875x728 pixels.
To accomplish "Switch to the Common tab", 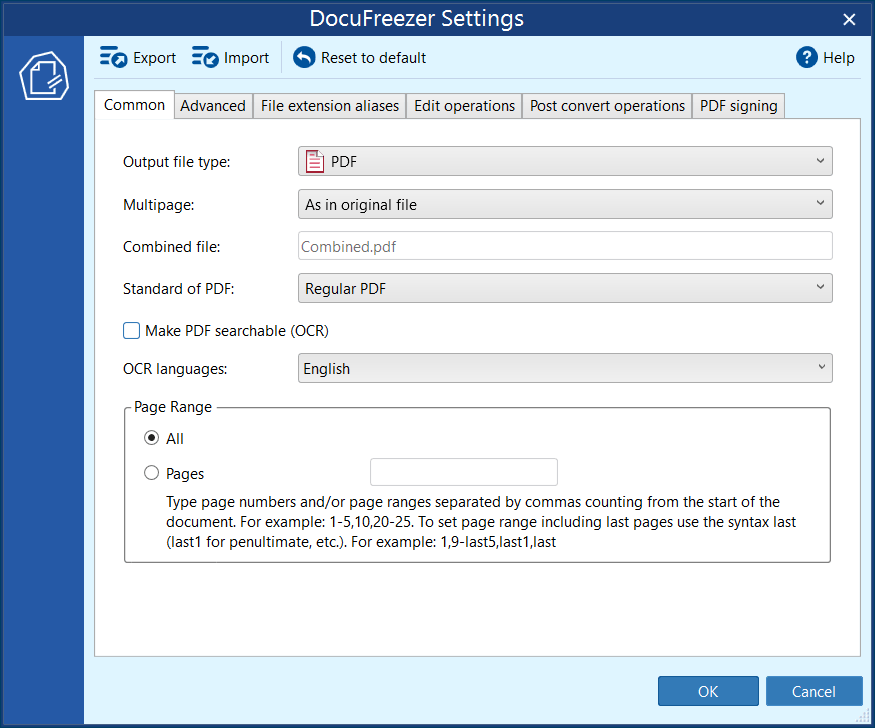I will click(x=134, y=105).
